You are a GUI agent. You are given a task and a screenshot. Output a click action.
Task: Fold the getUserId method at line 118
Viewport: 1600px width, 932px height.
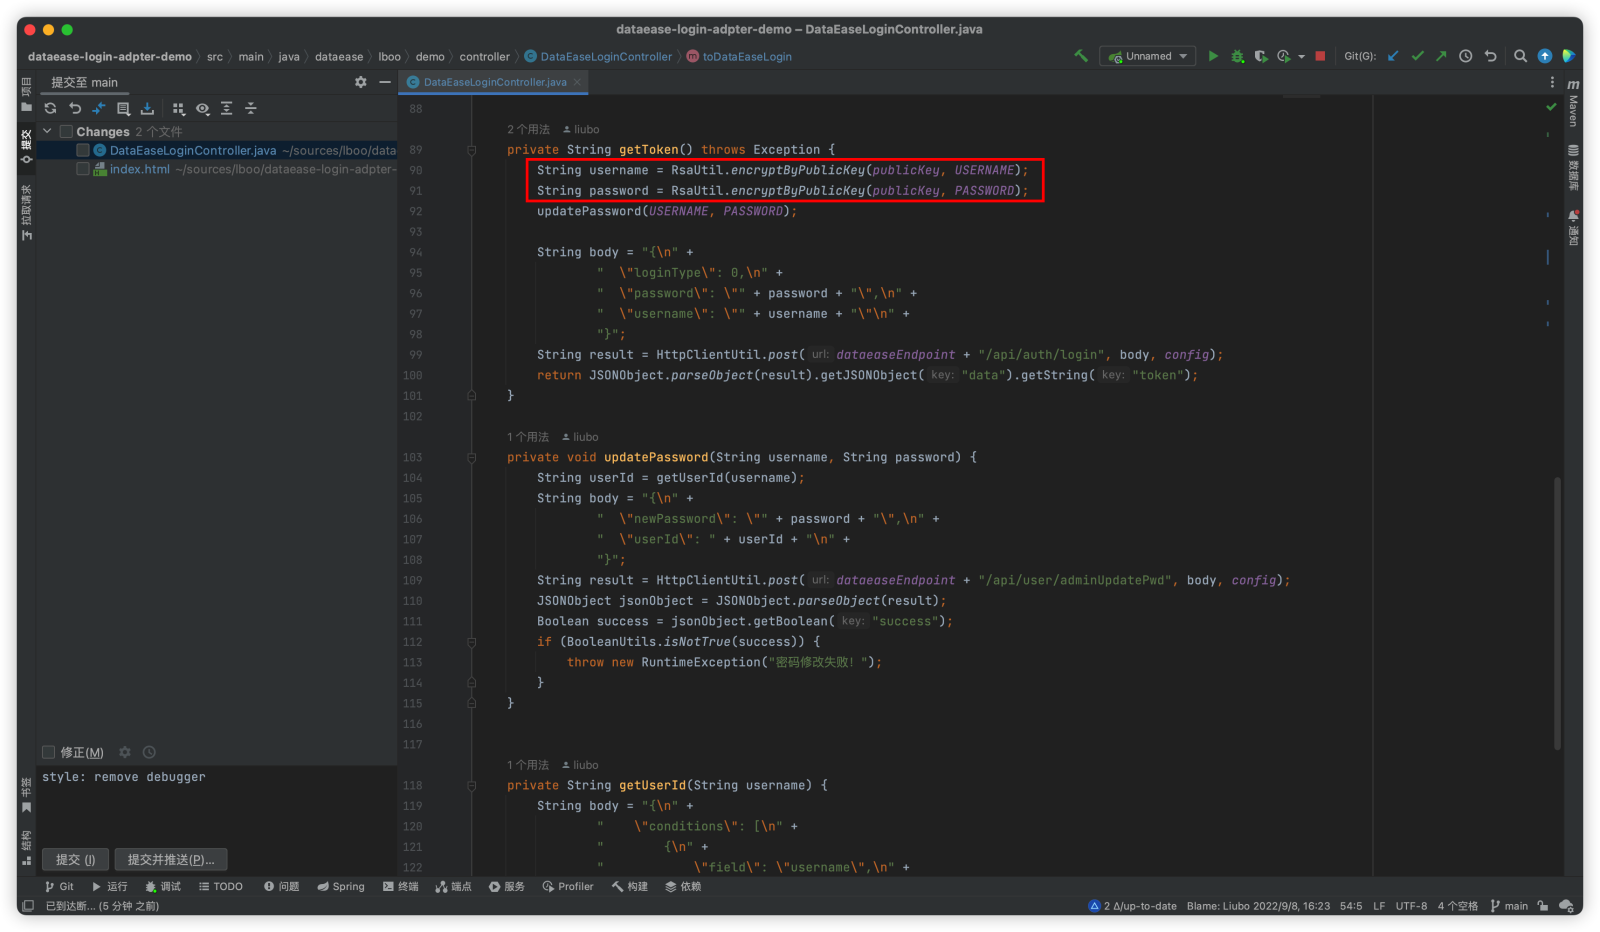coord(471,785)
